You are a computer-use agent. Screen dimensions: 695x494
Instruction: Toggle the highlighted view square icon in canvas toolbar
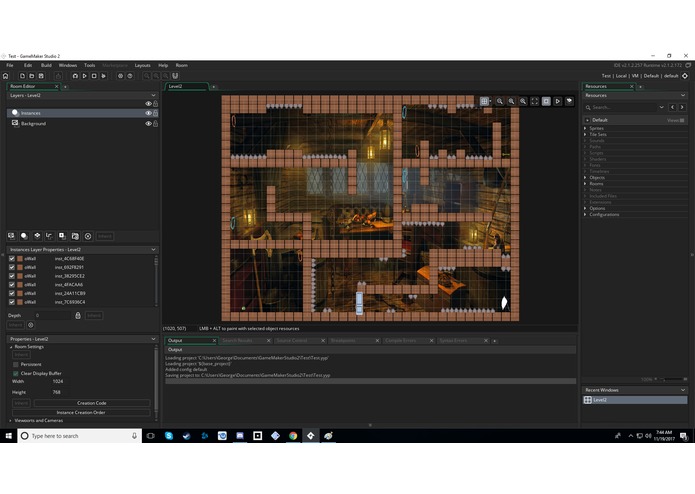pos(546,101)
